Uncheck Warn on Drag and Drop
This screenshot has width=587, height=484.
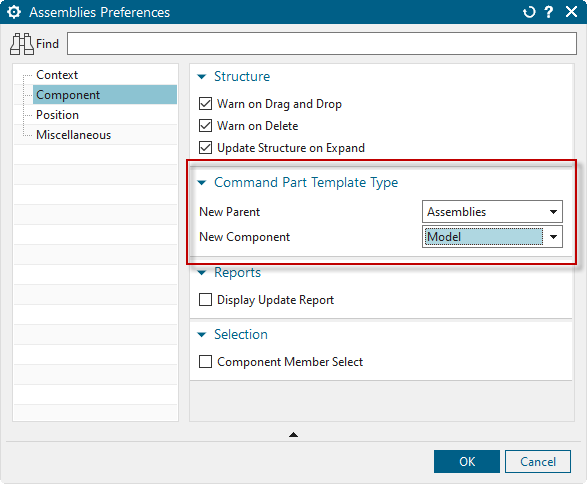(205, 104)
